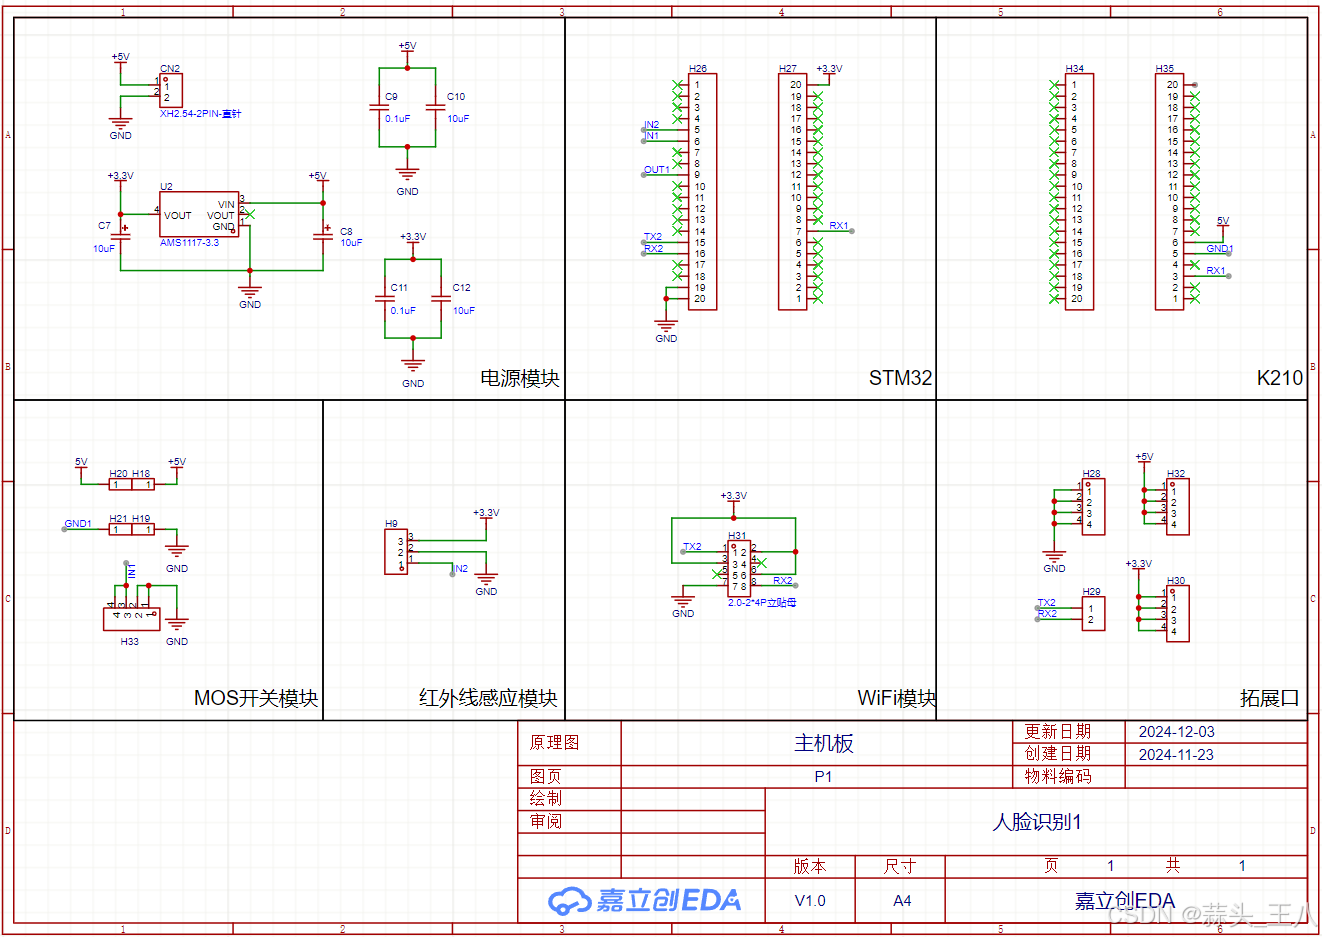Click the OUT1 net label on H26
The width and height of the screenshot is (1322, 937).
pos(656,169)
